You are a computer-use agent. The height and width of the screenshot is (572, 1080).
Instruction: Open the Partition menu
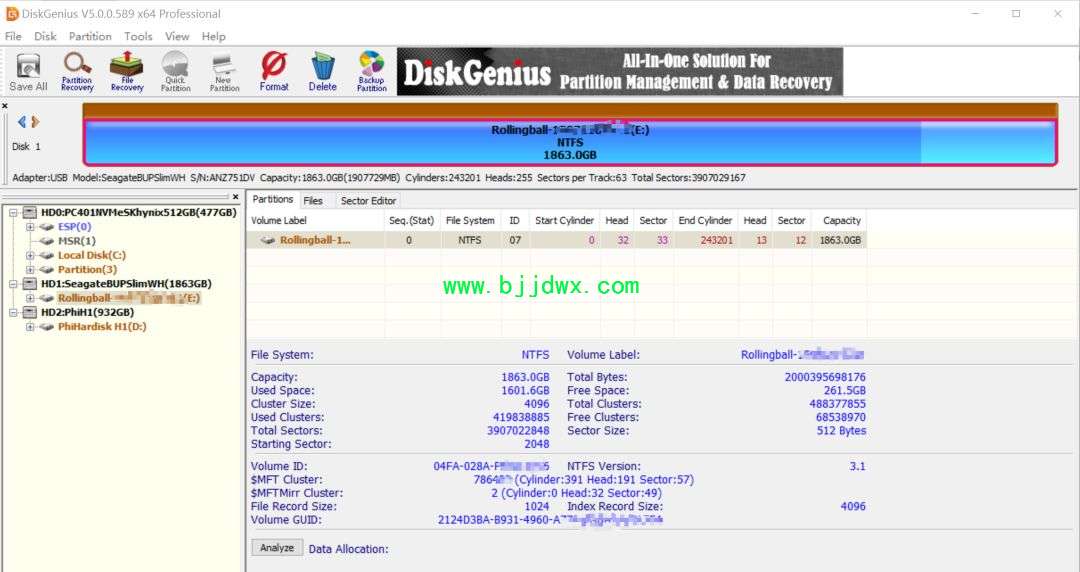pos(90,37)
